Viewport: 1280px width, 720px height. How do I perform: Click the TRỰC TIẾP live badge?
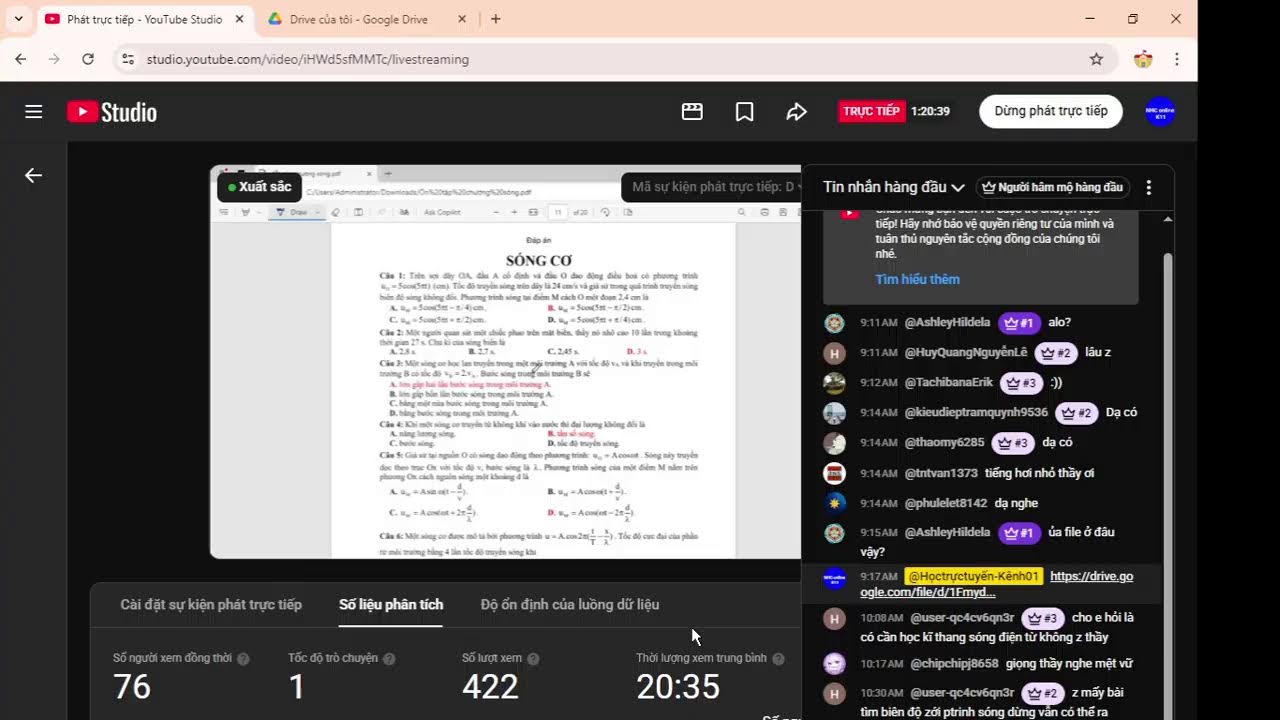tap(871, 112)
